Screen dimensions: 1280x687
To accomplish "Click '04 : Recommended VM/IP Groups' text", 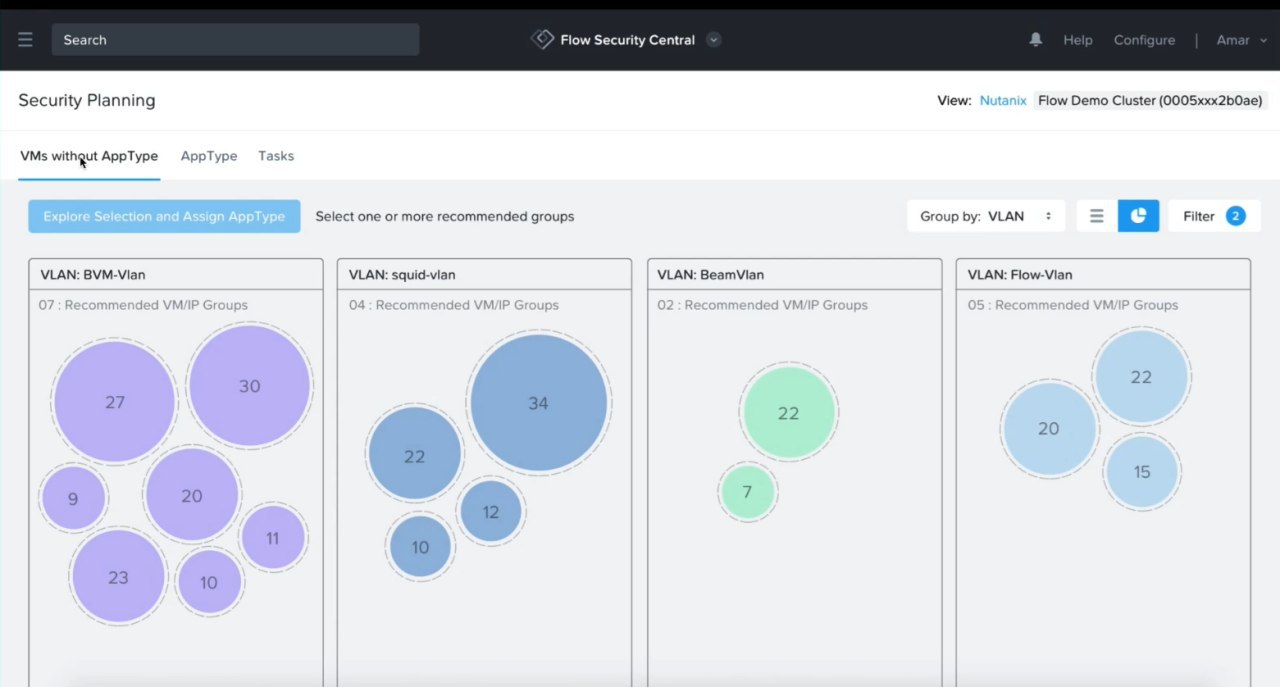I will [x=454, y=305].
